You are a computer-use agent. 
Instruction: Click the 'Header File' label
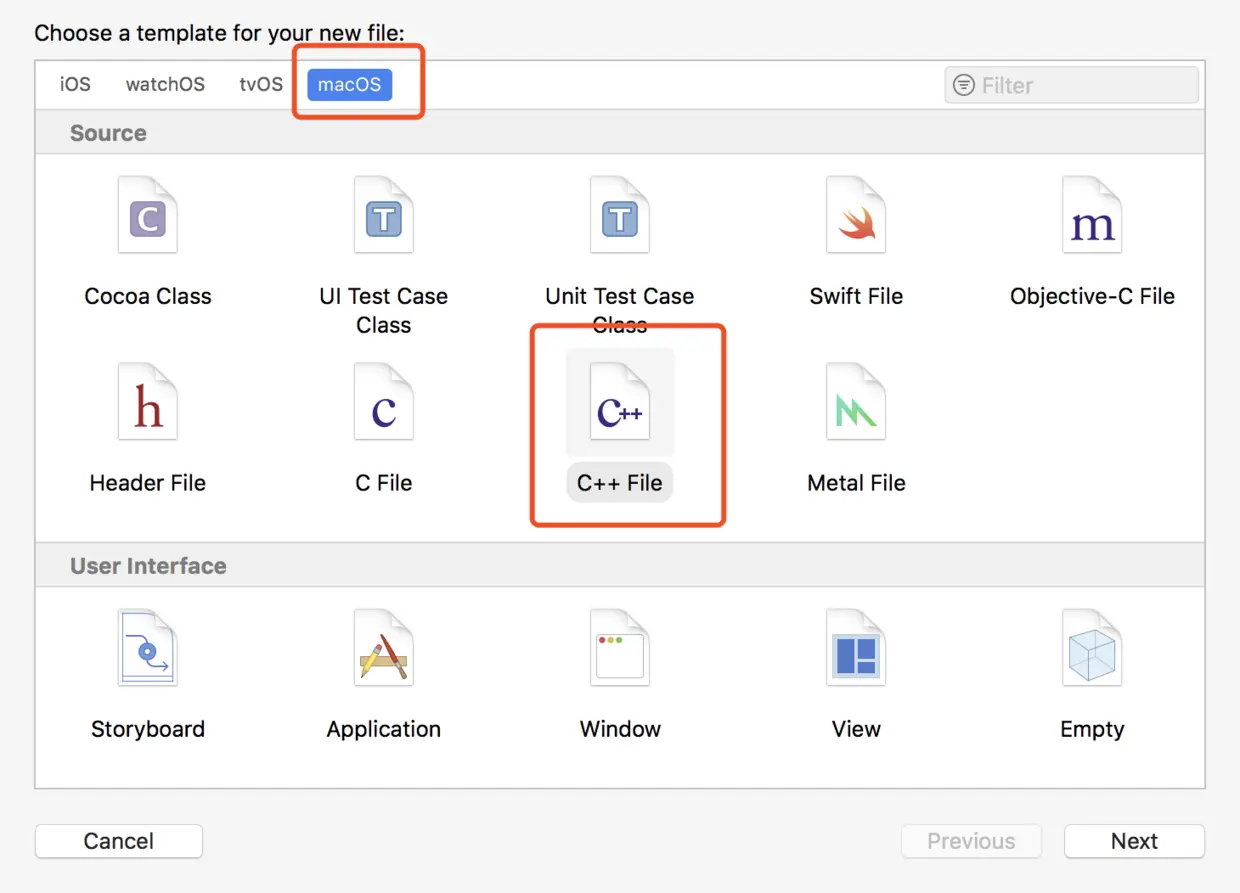pos(148,483)
